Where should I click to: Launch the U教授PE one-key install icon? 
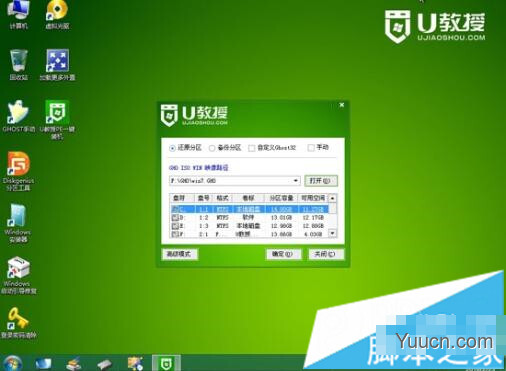57,119
